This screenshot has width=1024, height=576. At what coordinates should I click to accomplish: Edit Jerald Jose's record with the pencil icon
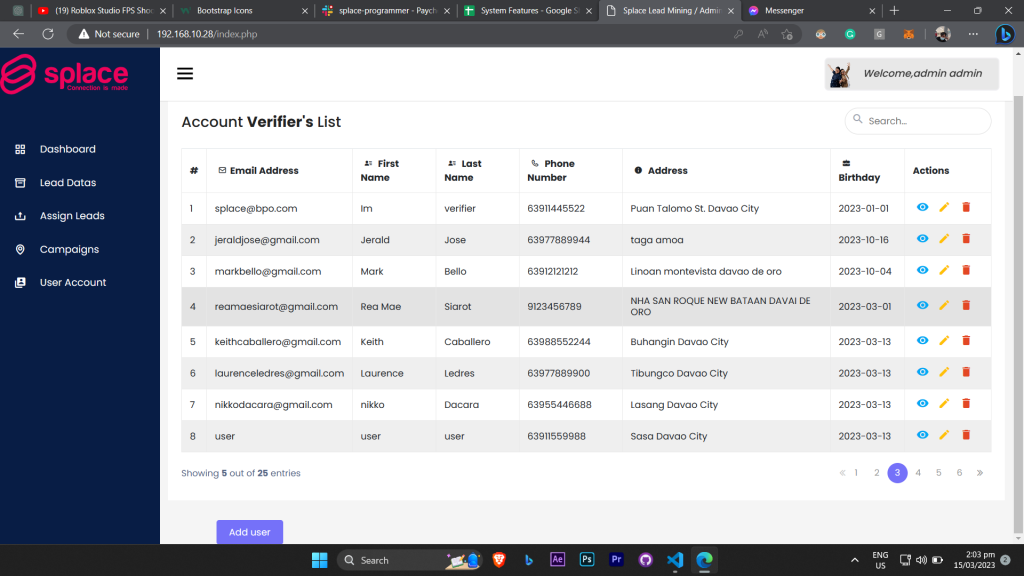[943, 239]
